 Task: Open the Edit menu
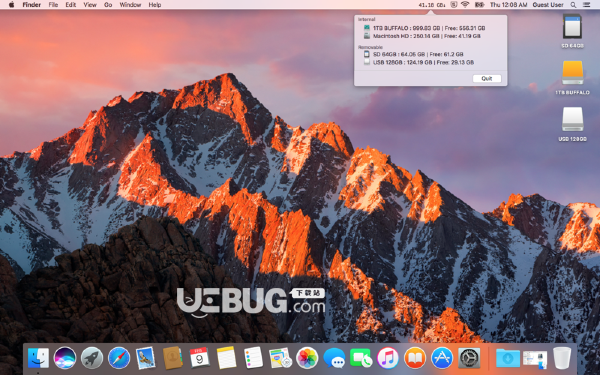70,5
